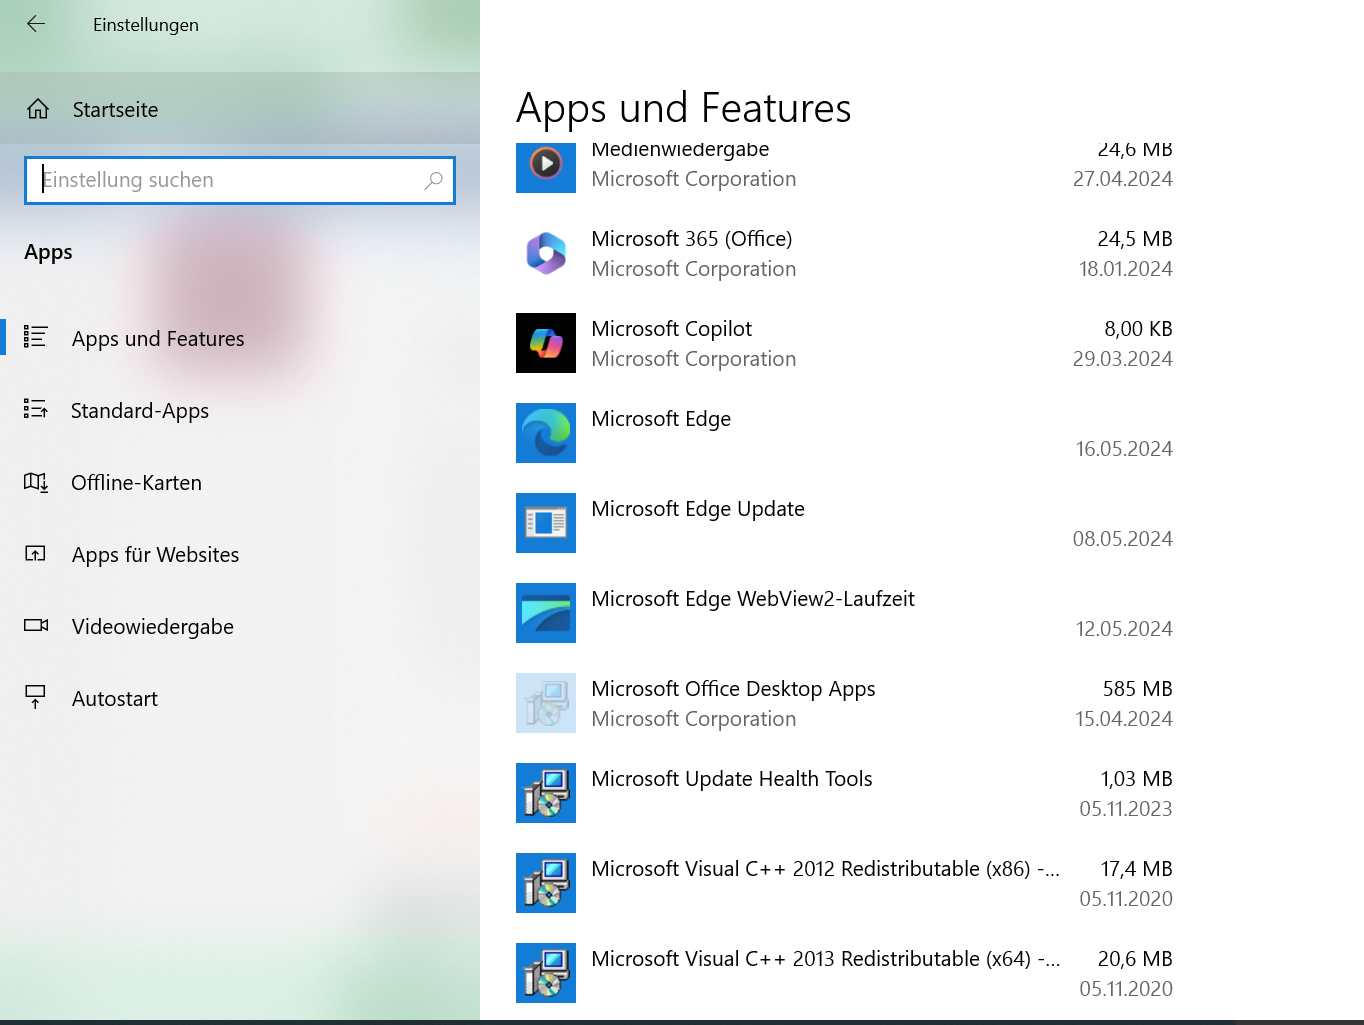
Task: Select Visual C++ 2012 Redistributable (x86) name
Action: [x=826, y=869]
